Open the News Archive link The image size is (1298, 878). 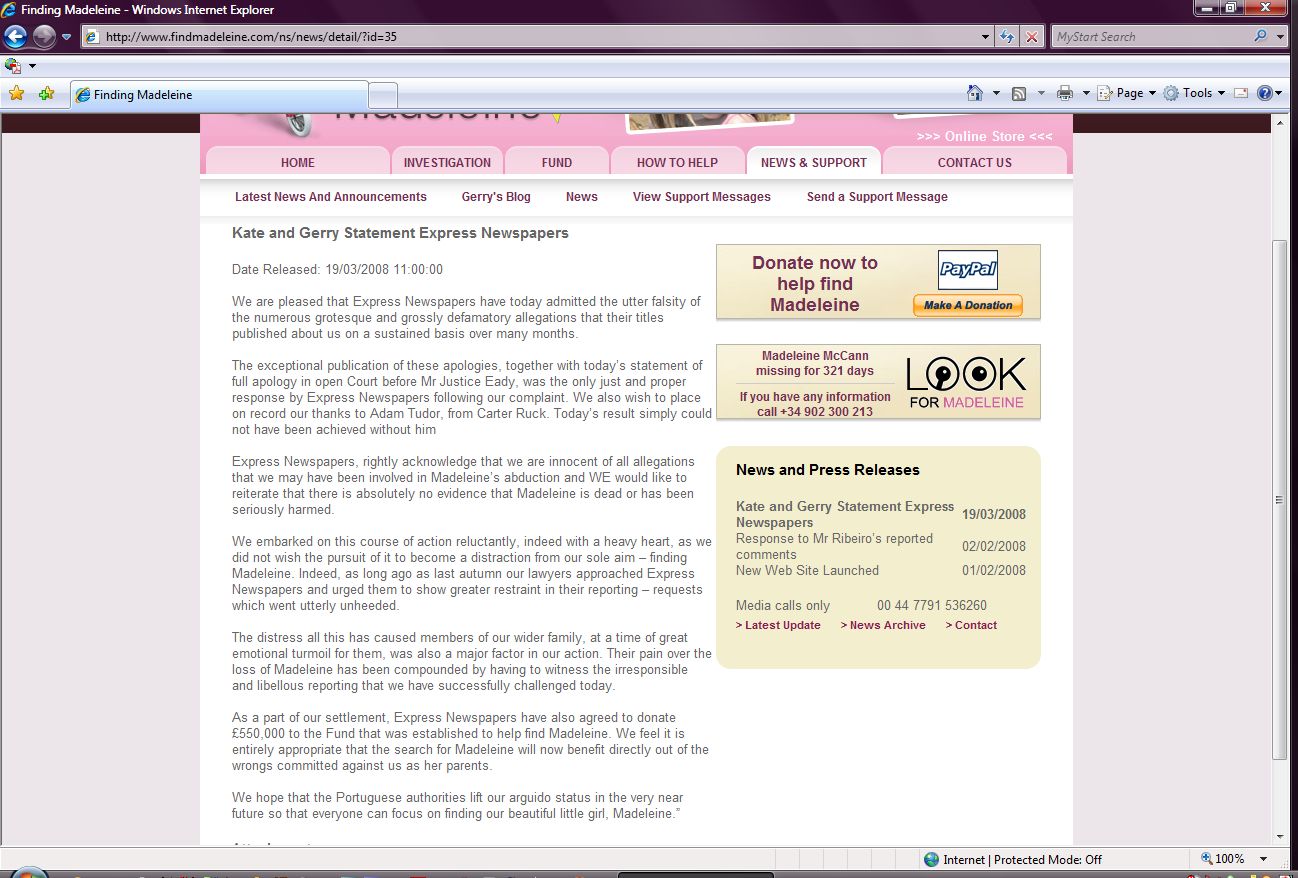[x=883, y=625]
